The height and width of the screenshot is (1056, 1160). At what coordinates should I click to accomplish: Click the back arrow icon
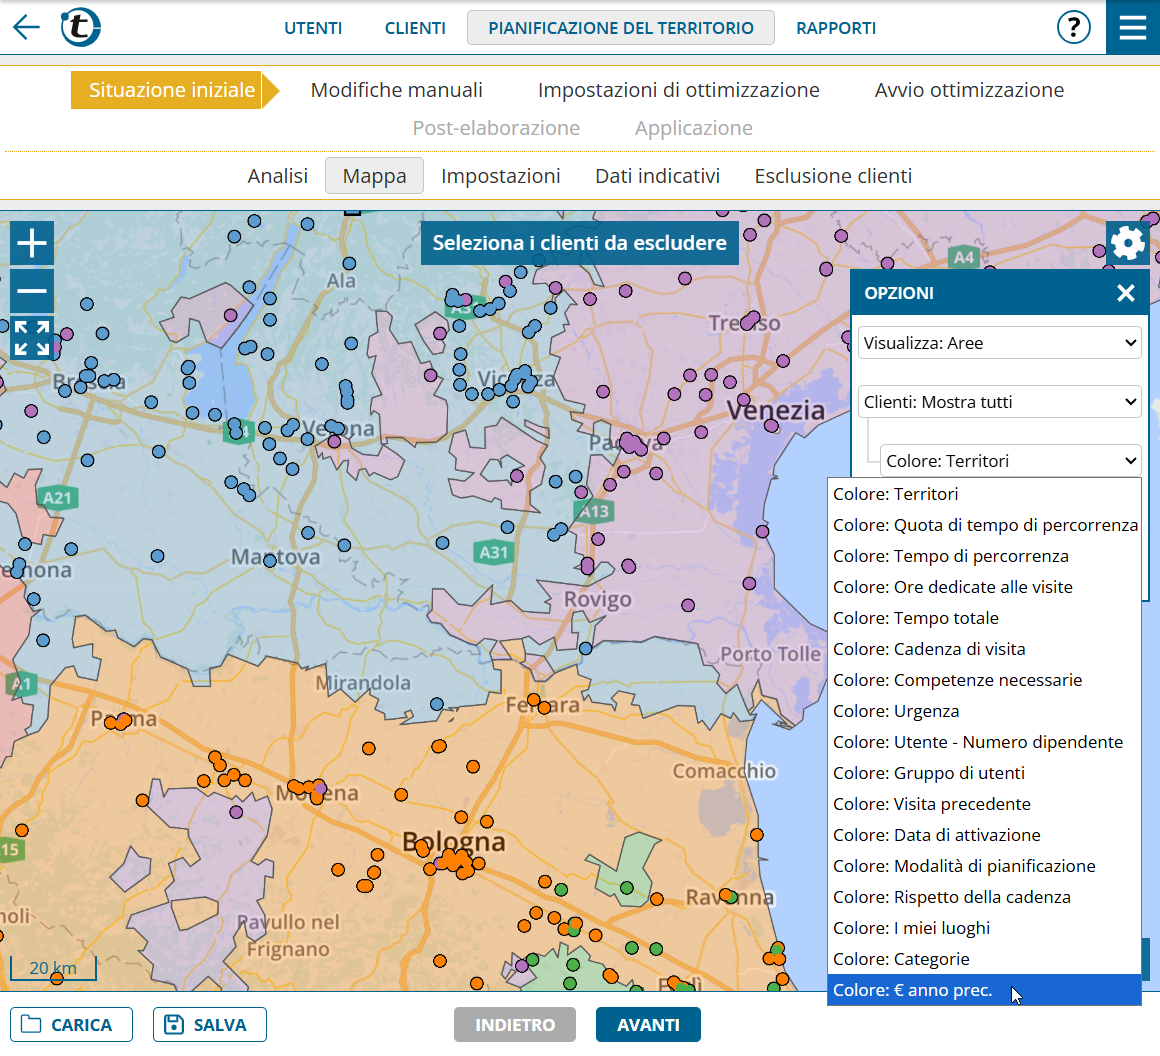(x=26, y=27)
